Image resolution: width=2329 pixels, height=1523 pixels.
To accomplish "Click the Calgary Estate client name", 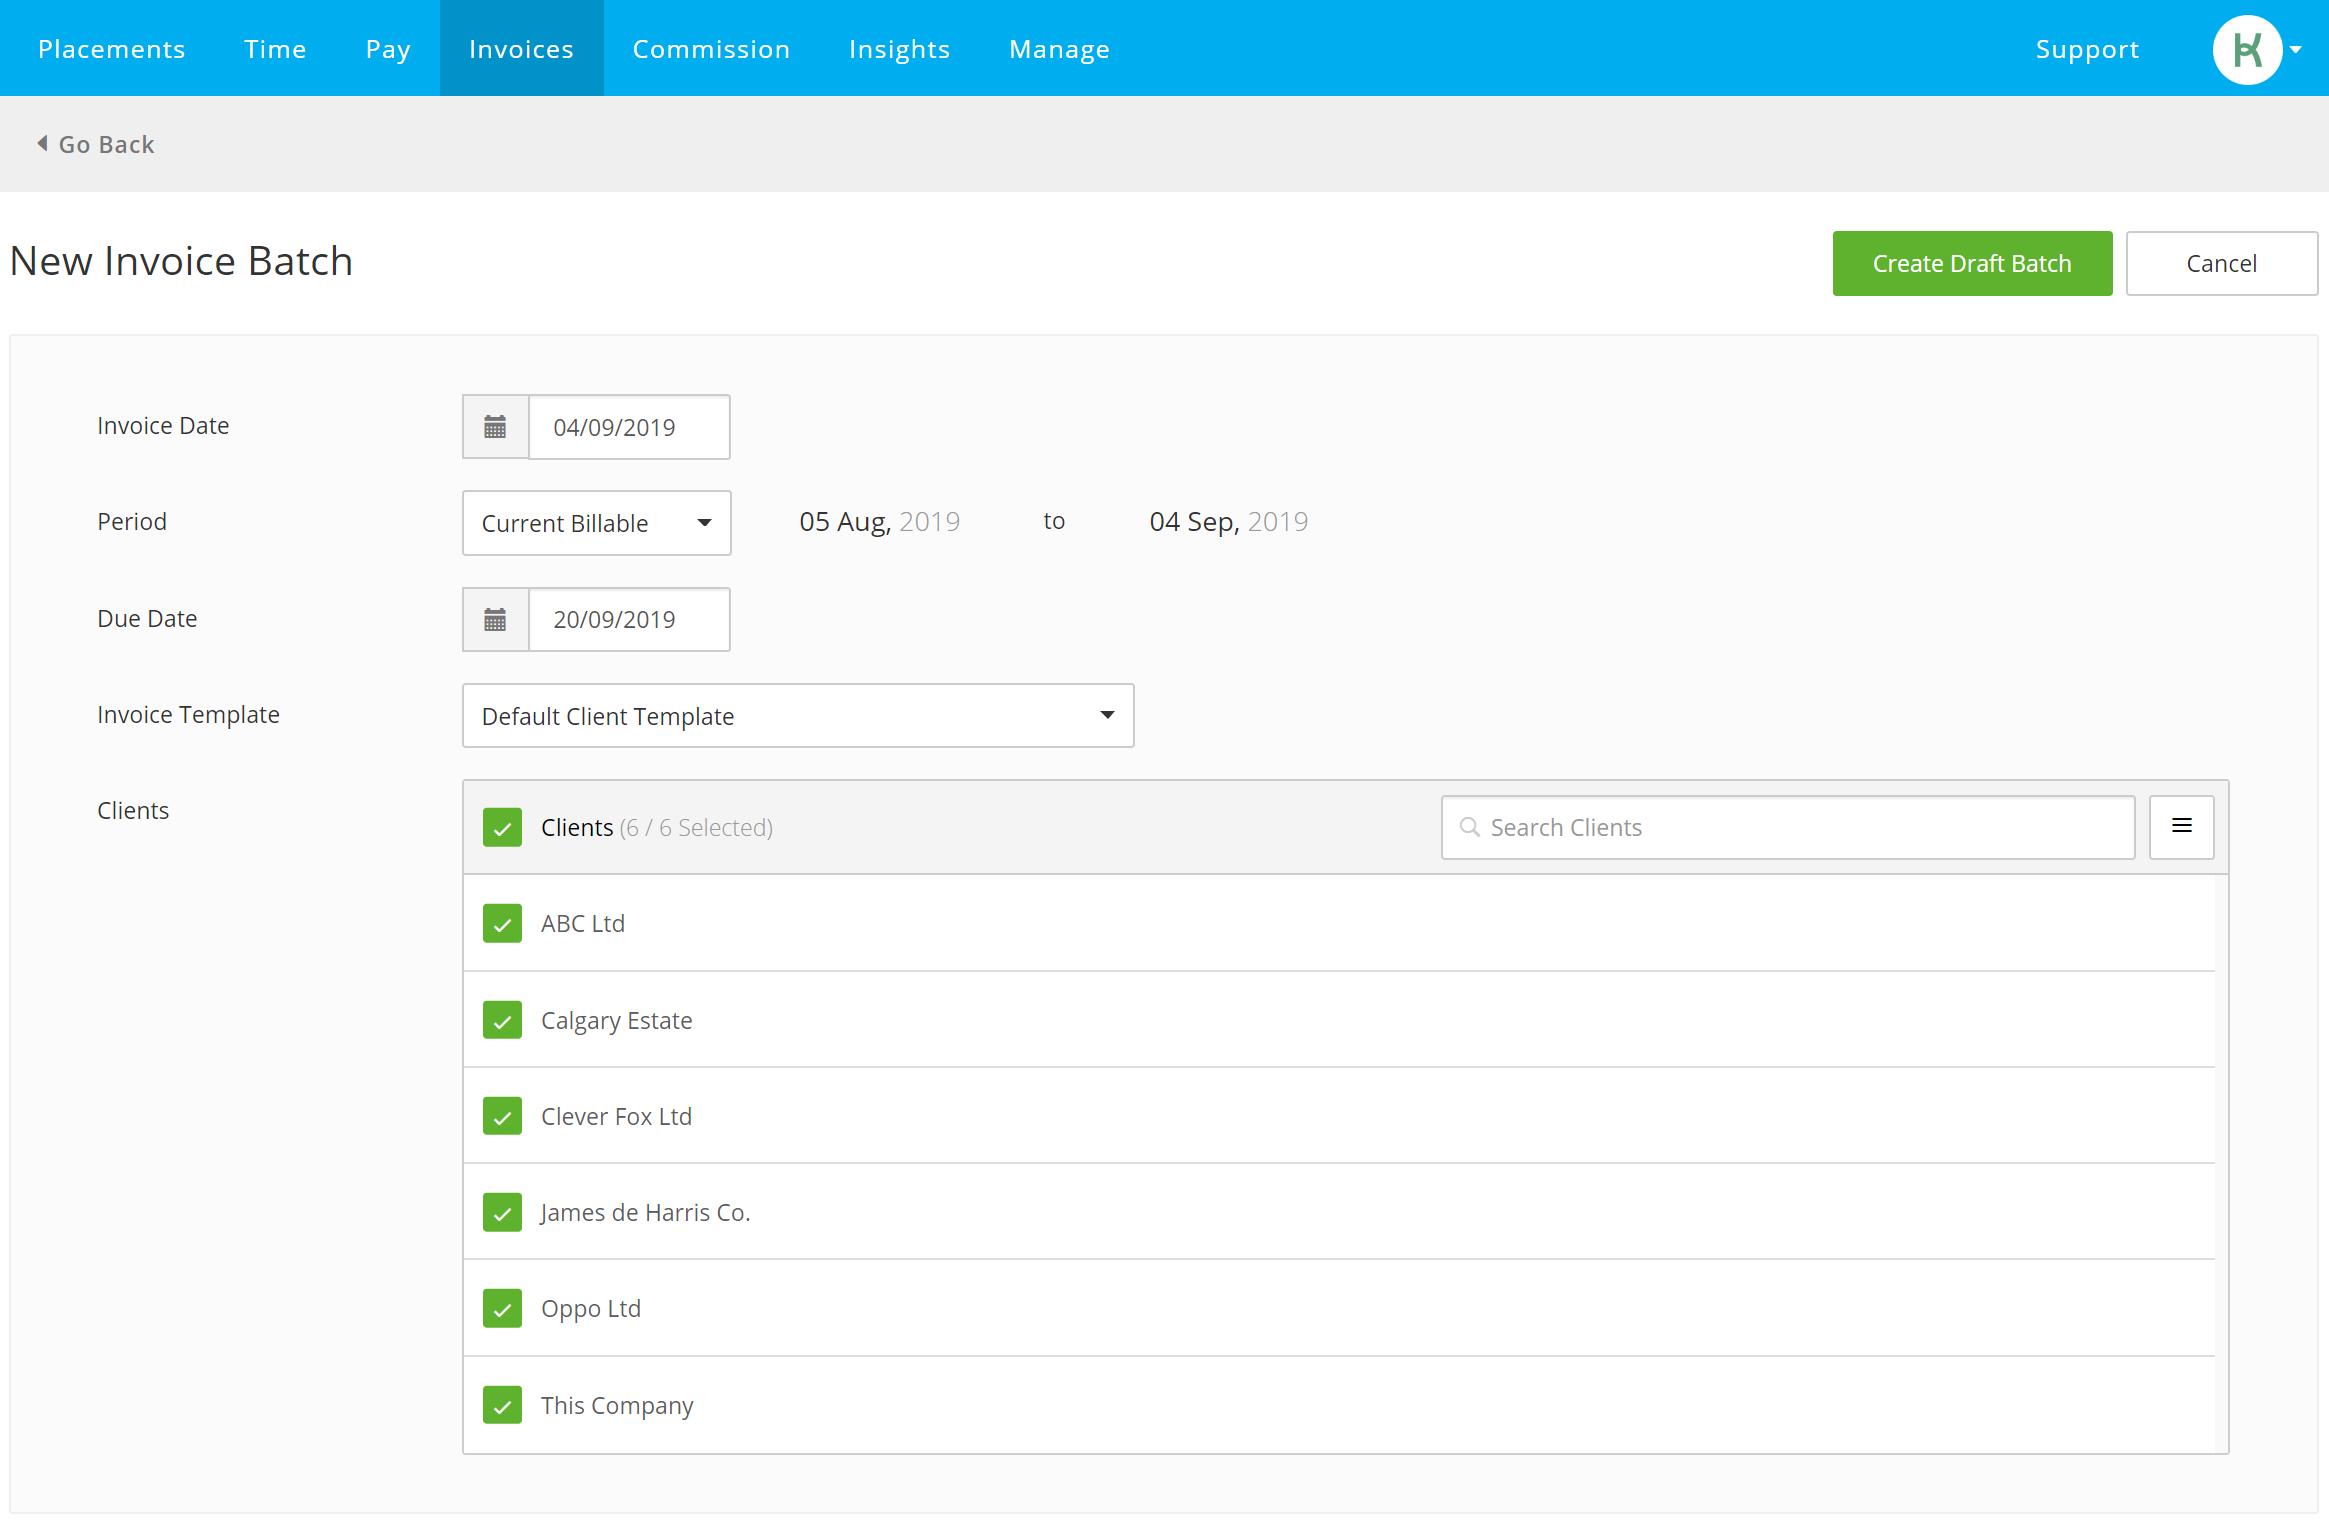I will [x=616, y=1021].
